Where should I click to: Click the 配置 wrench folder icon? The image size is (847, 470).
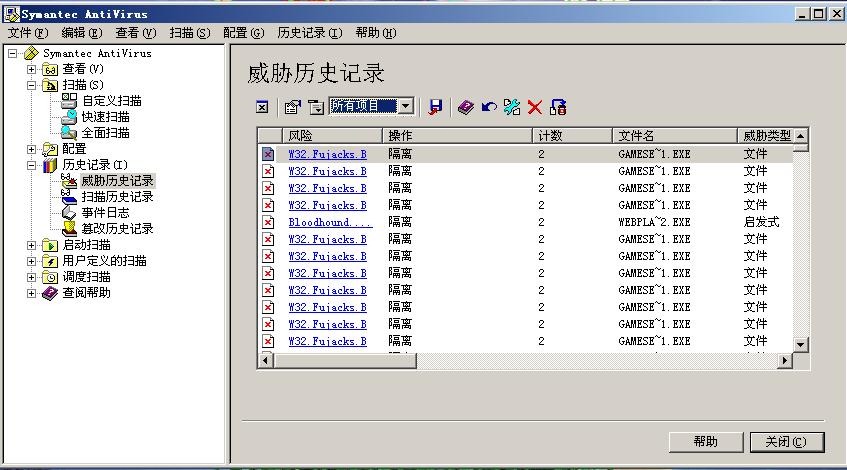[x=50, y=149]
